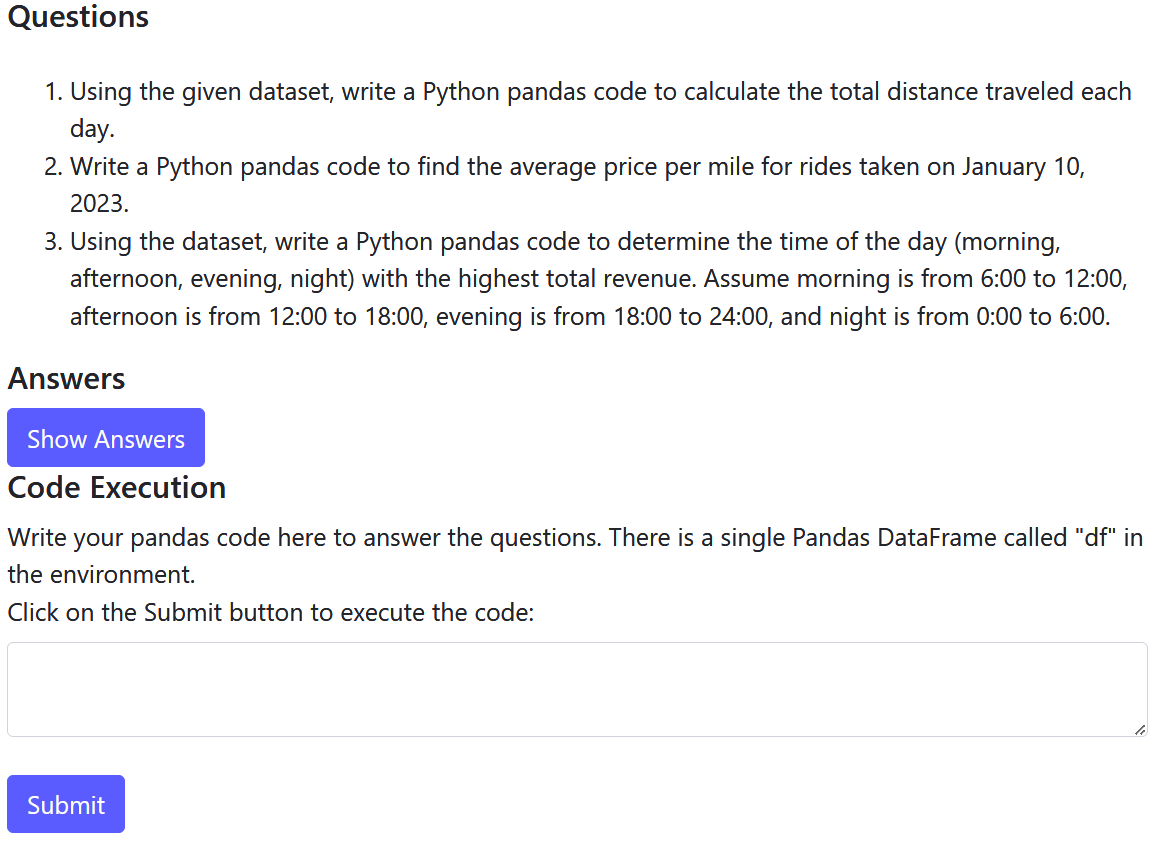Click the "January 10" date text
Screen dimensions: 1159x847
pos(1022,167)
